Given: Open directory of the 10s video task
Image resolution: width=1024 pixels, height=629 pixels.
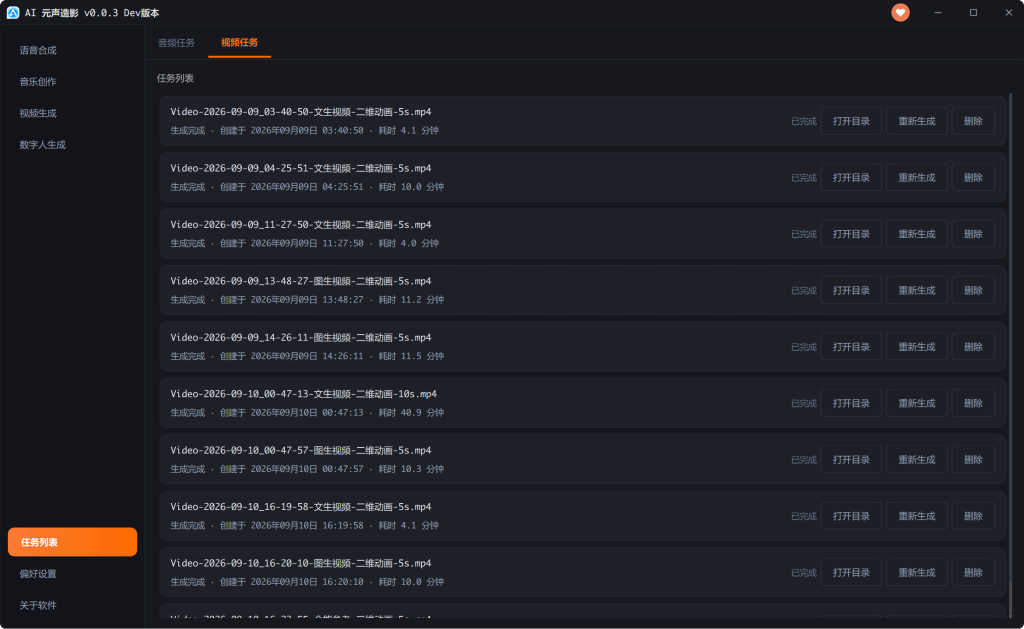Looking at the screenshot, I should tap(851, 404).
